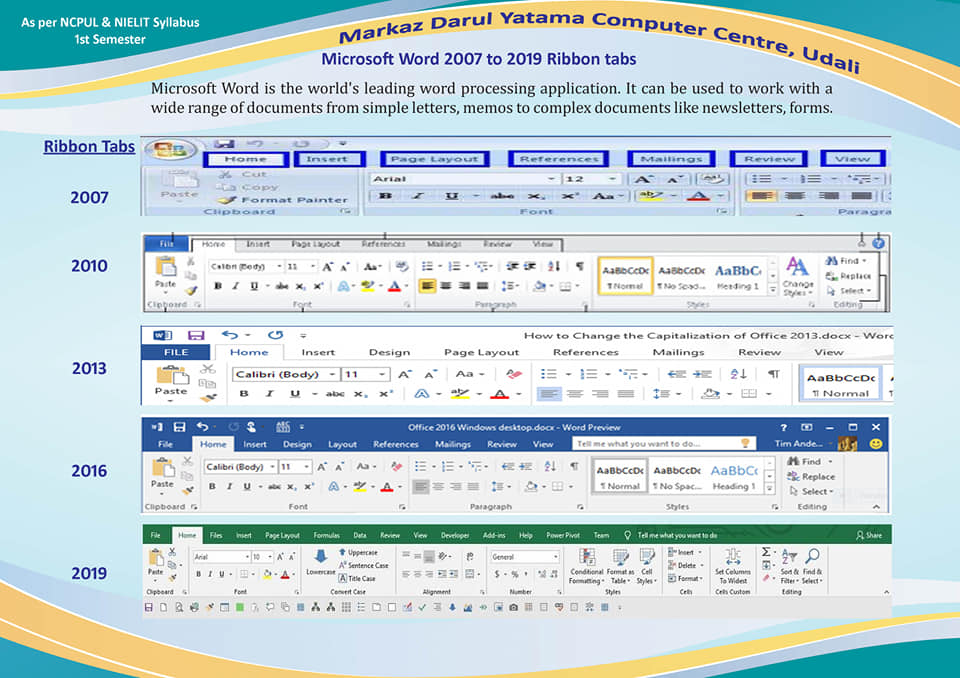The height and width of the screenshot is (678, 960).
Task: Toggle align left in the 2010 Paragraph group
Action: 427,285
